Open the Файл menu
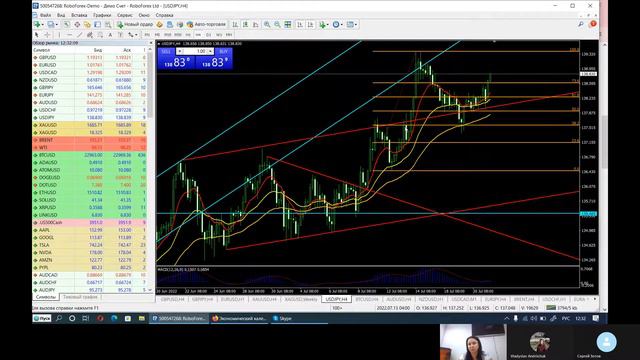Viewport: 640px width, 360px height. pos(45,15)
